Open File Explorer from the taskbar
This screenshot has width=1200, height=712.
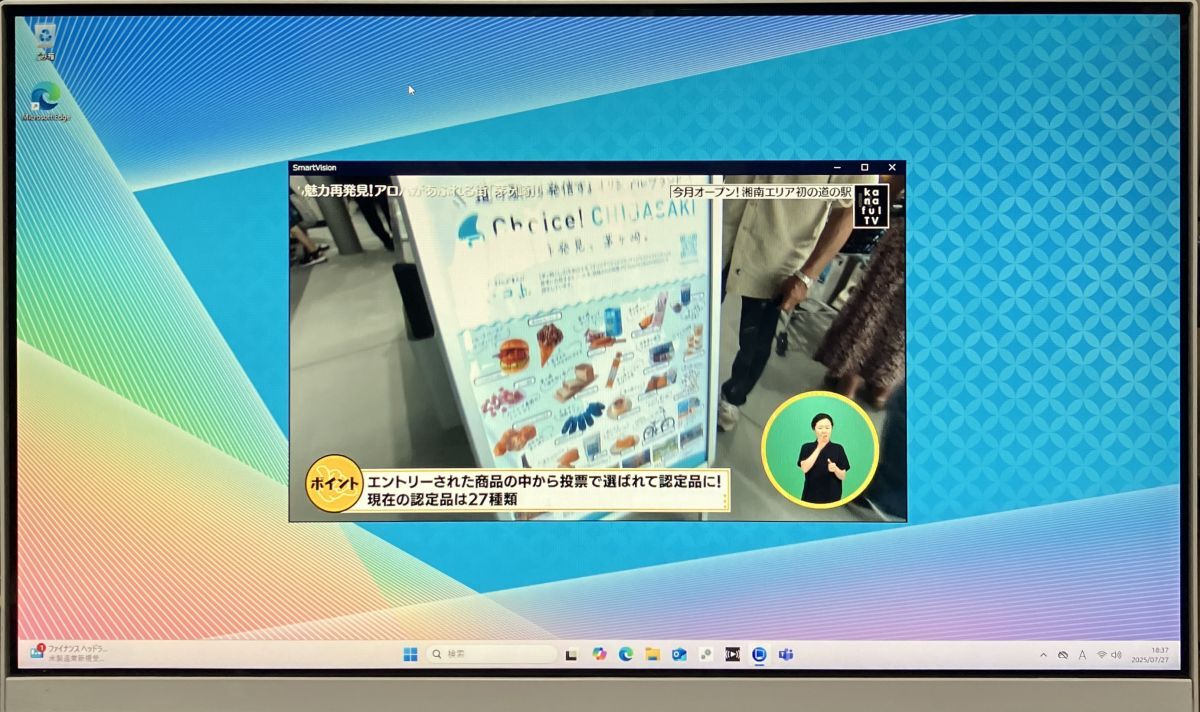click(x=652, y=654)
